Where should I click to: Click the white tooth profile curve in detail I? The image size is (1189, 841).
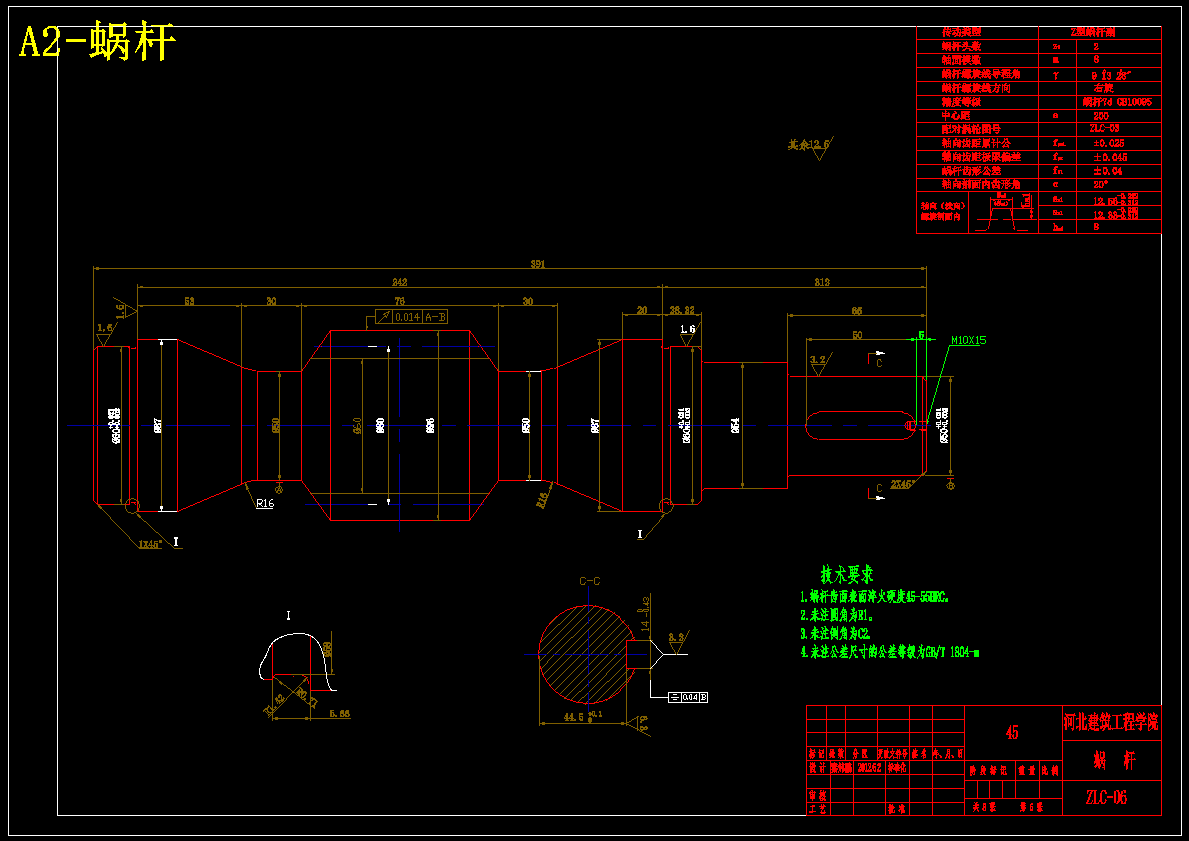coord(296,661)
